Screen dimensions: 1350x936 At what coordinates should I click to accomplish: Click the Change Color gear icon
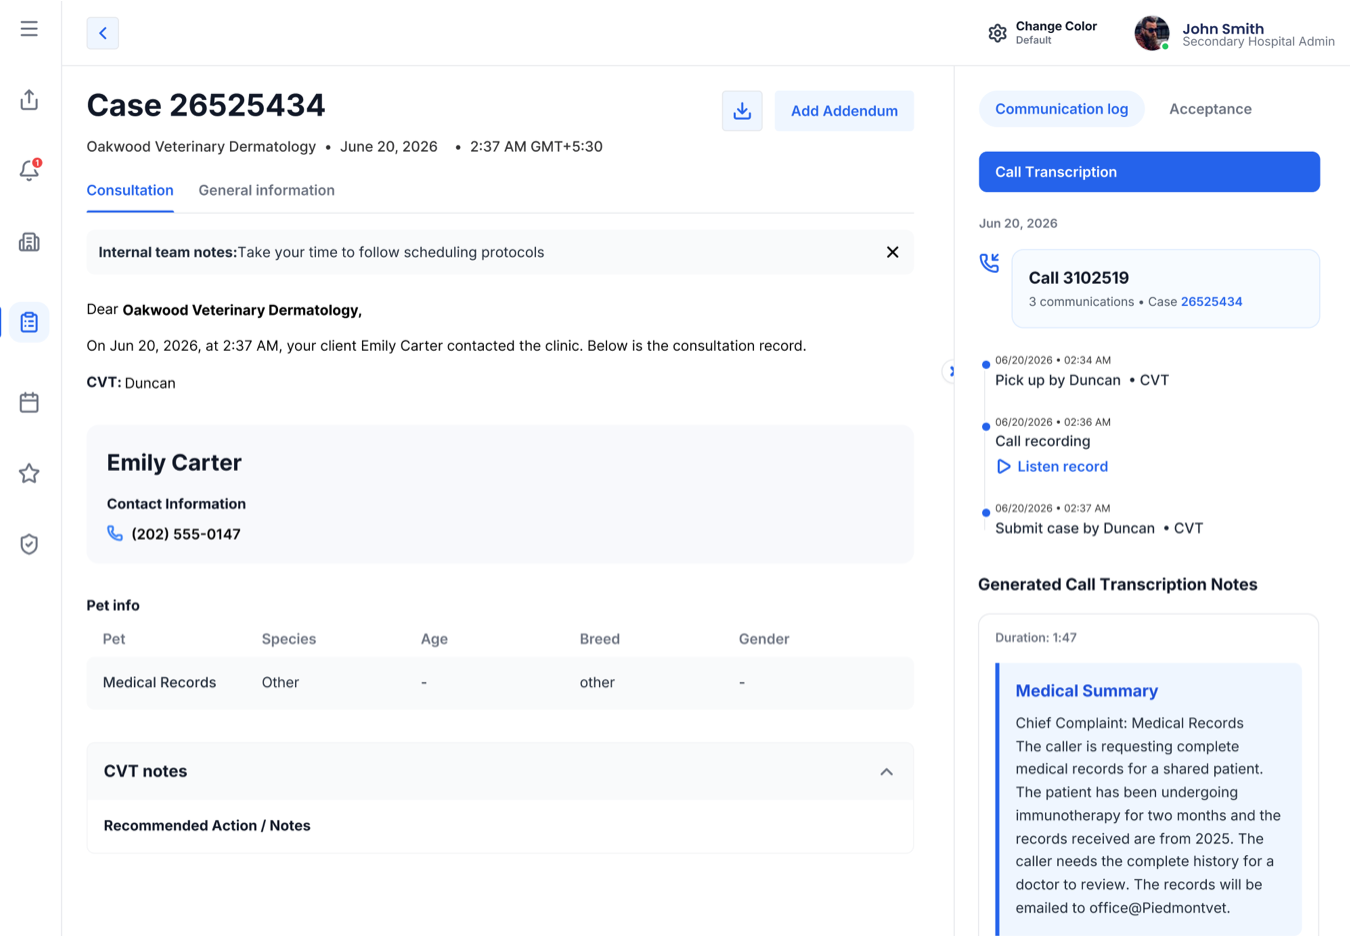tap(997, 33)
